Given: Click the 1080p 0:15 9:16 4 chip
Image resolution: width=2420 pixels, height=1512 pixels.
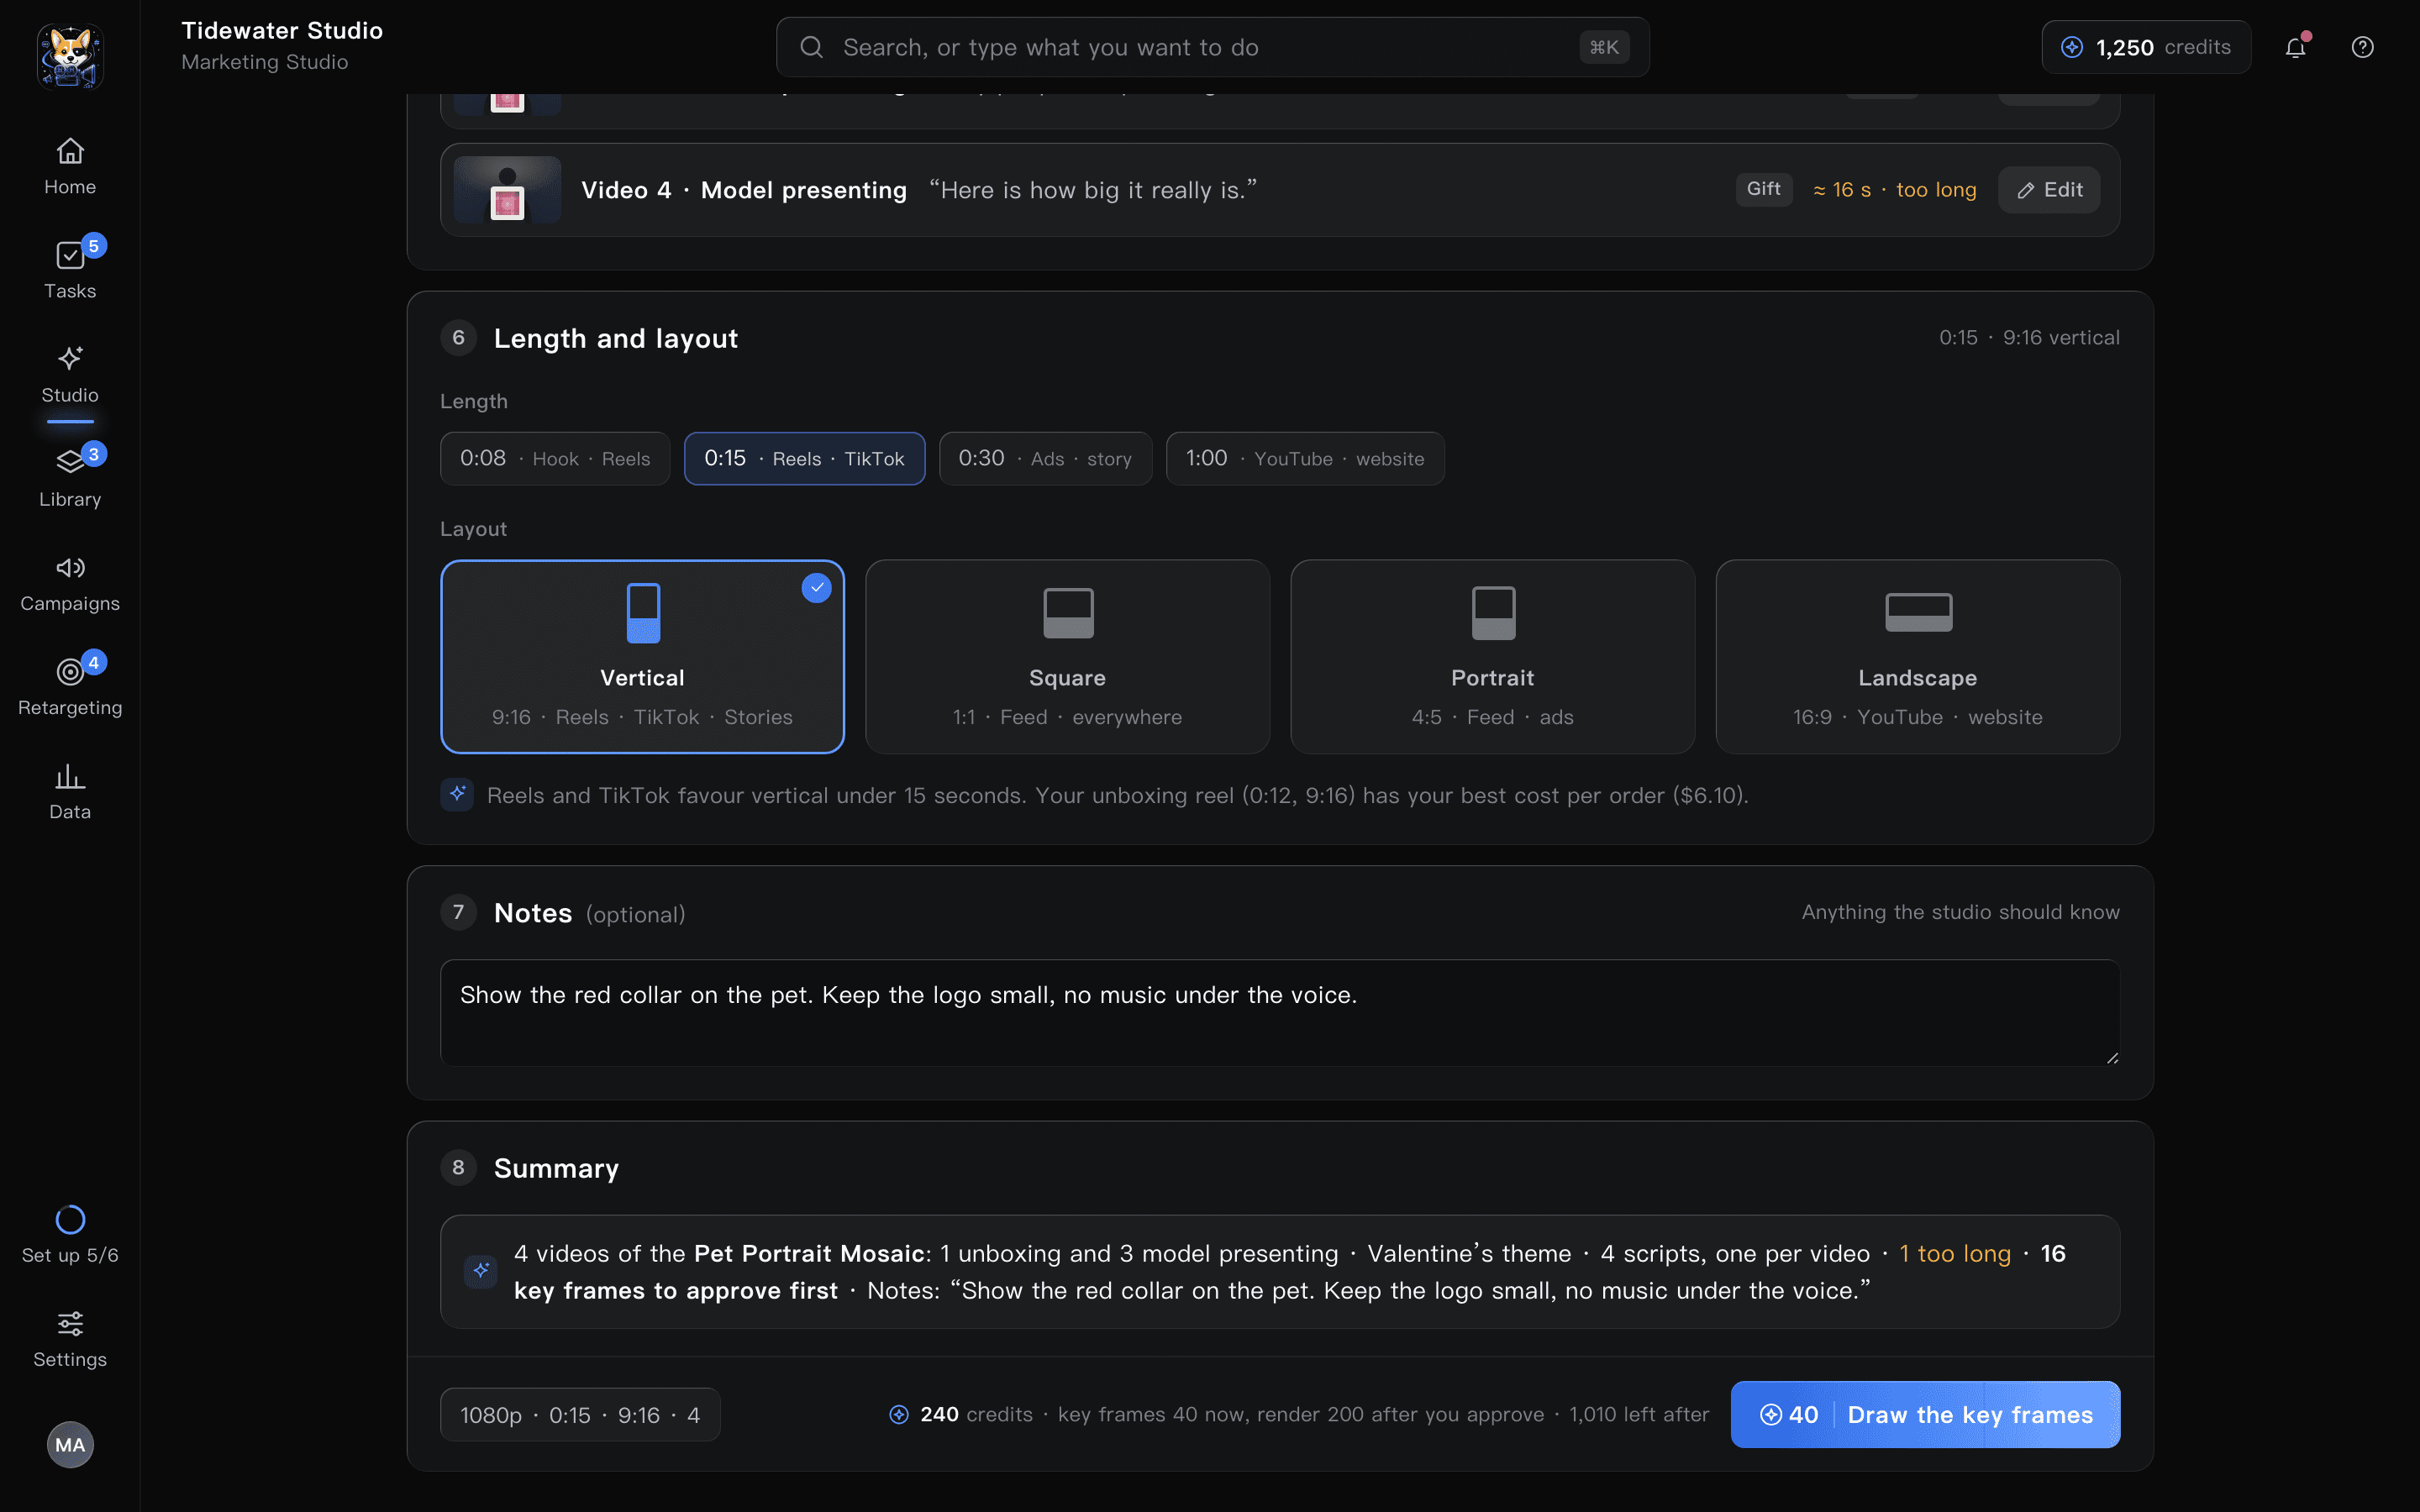Looking at the screenshot, I should point(580,1415).
